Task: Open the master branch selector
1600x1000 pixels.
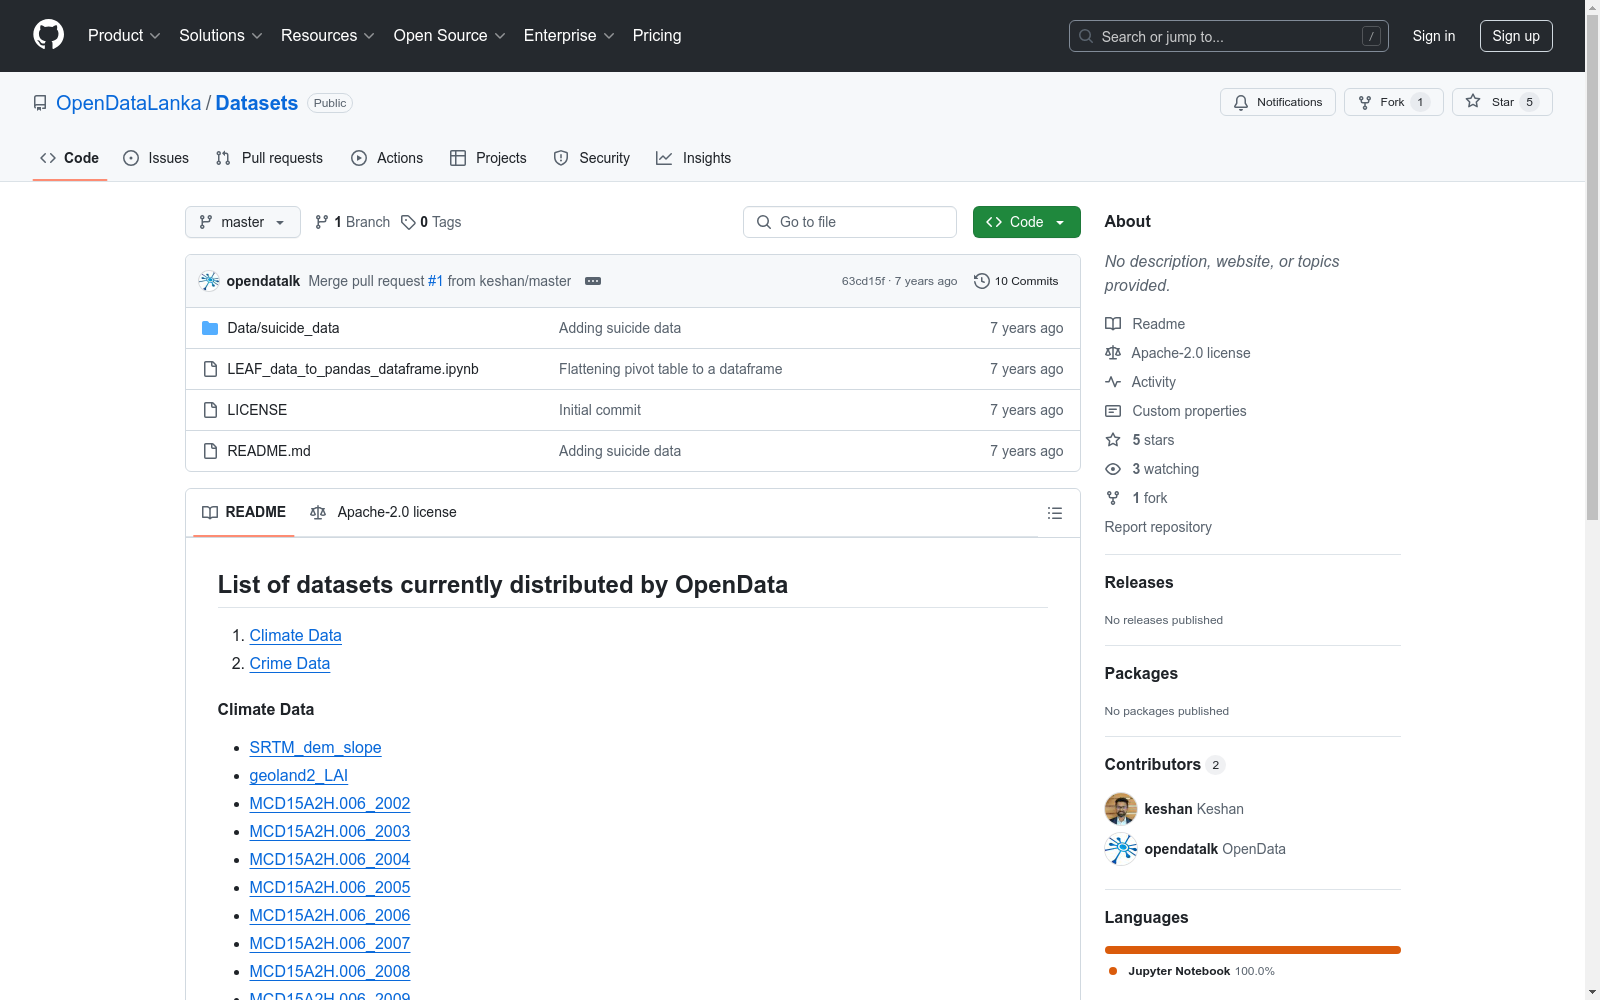Action: (243, 222)
